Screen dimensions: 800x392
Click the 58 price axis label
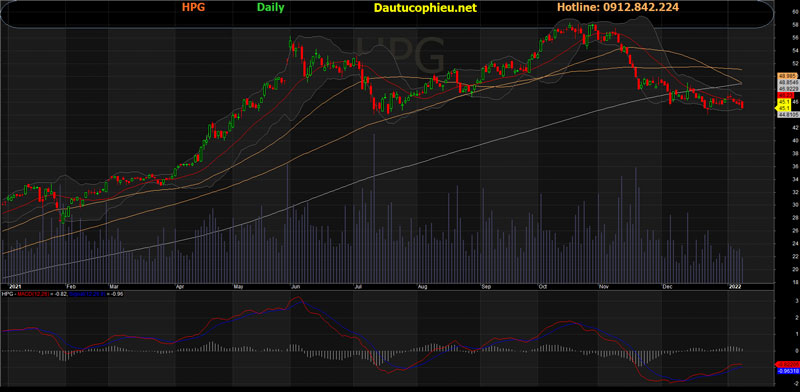(x=795, y=24)
